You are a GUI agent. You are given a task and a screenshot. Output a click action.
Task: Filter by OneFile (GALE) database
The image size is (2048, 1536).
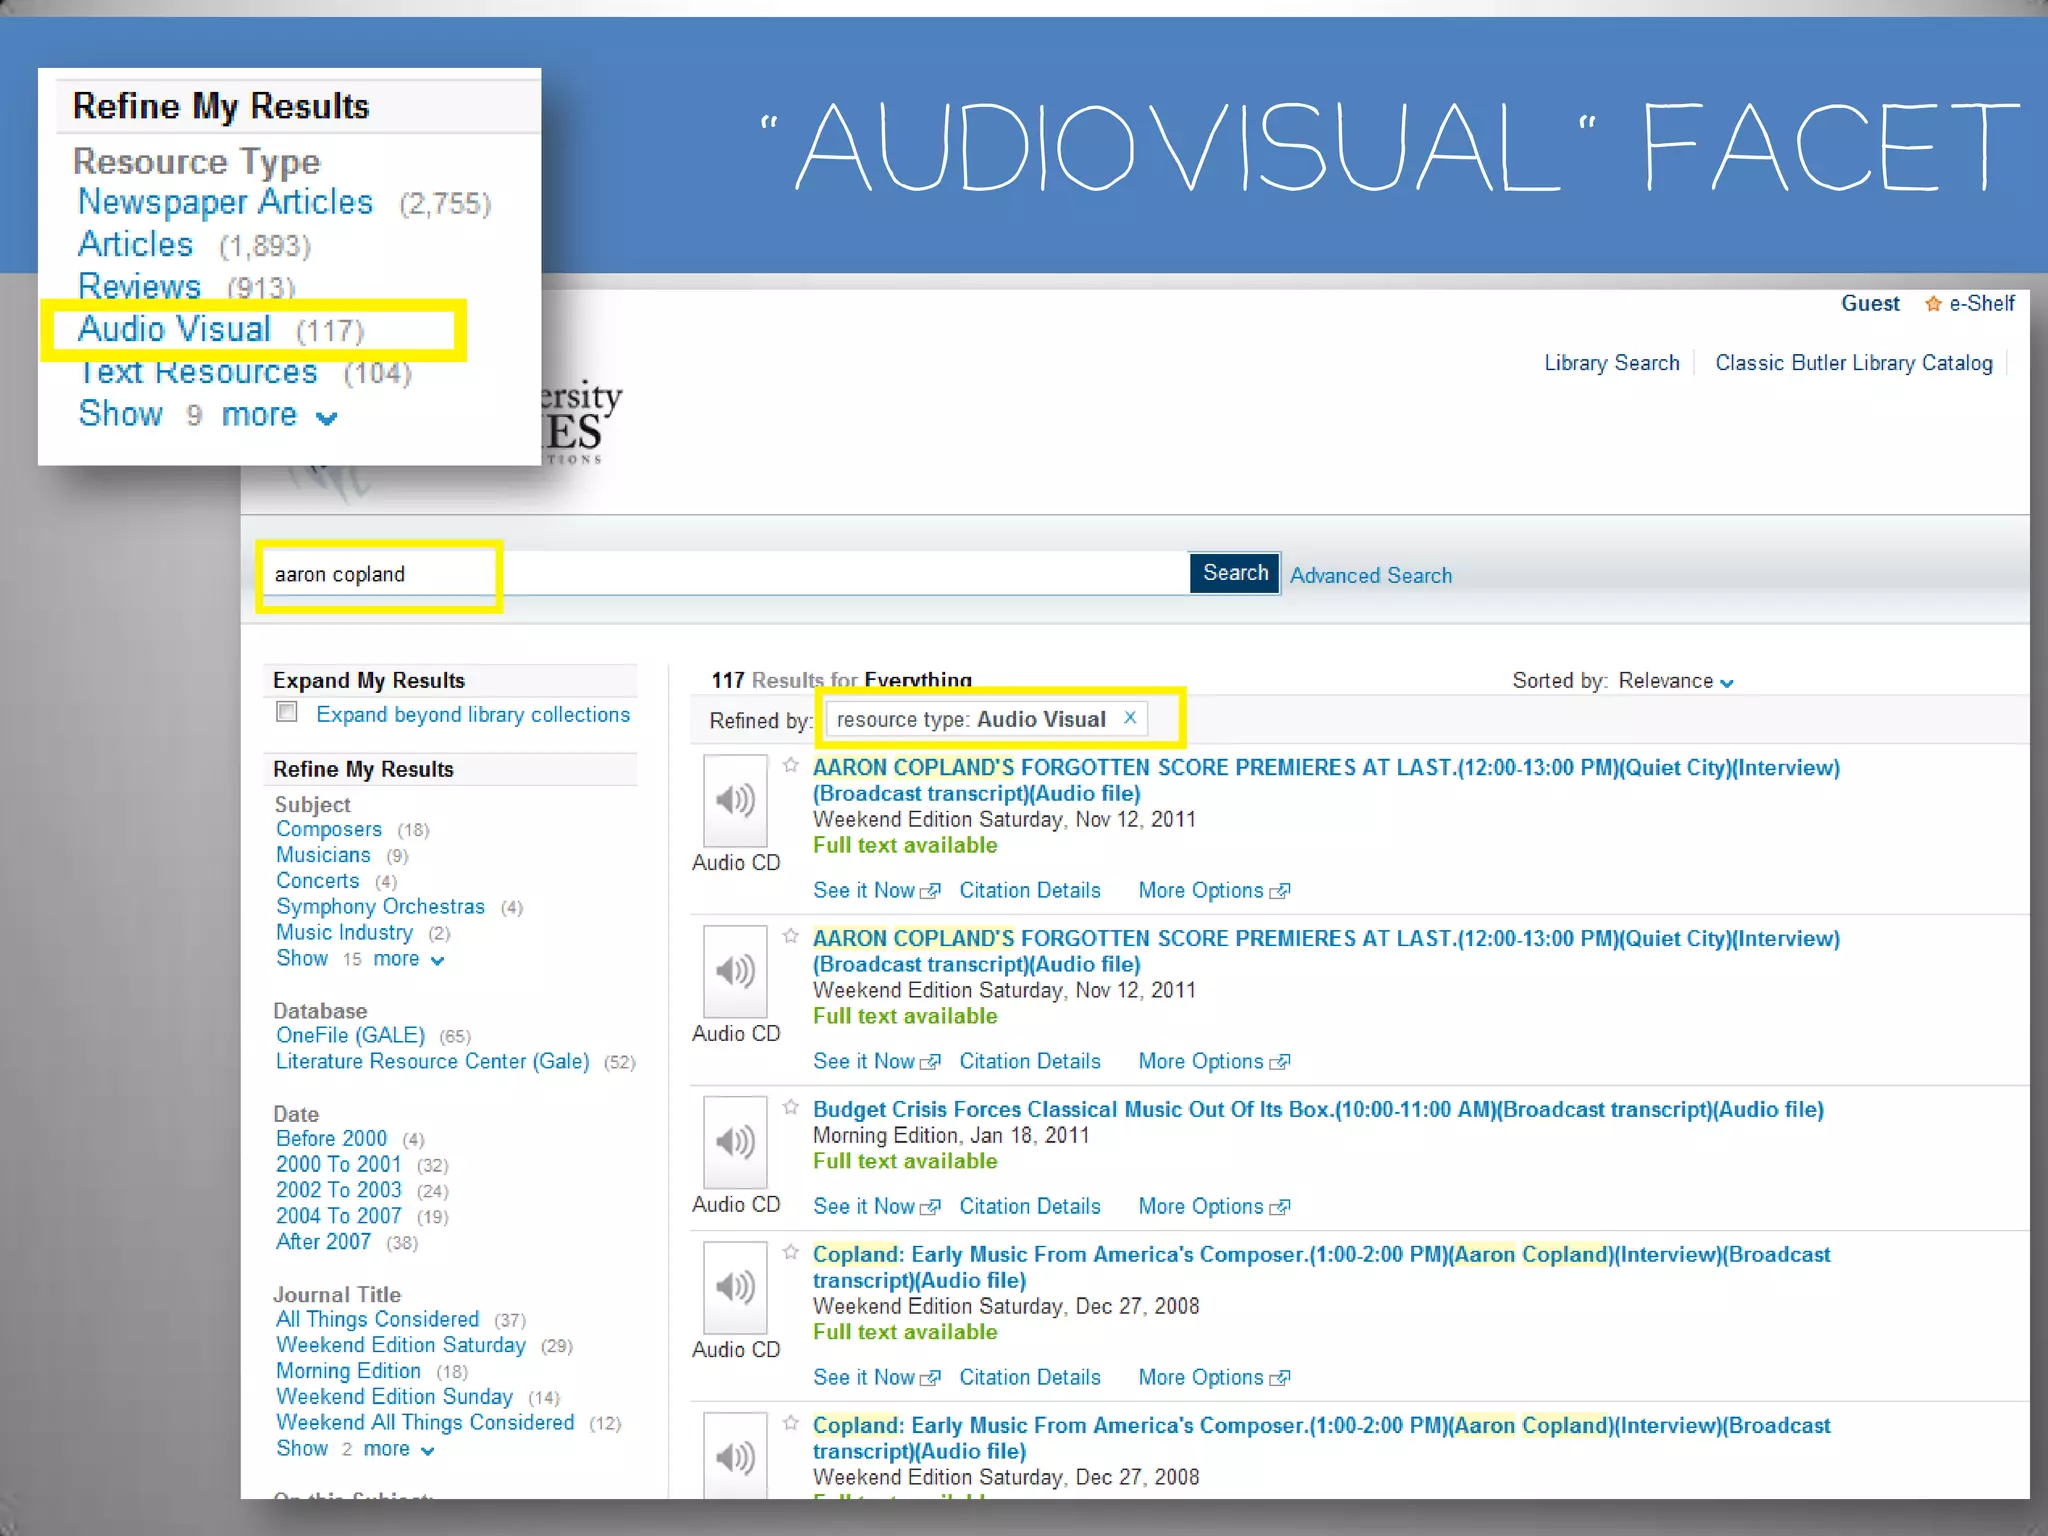tap(350, 1036)
